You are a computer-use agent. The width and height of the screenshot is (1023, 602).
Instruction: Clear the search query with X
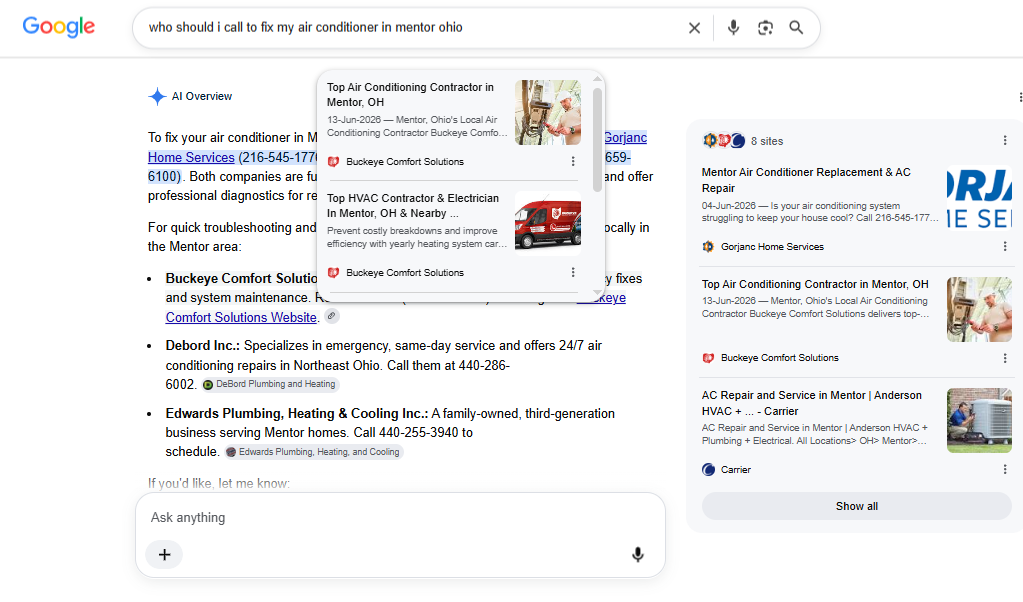[x=694, y=27]
